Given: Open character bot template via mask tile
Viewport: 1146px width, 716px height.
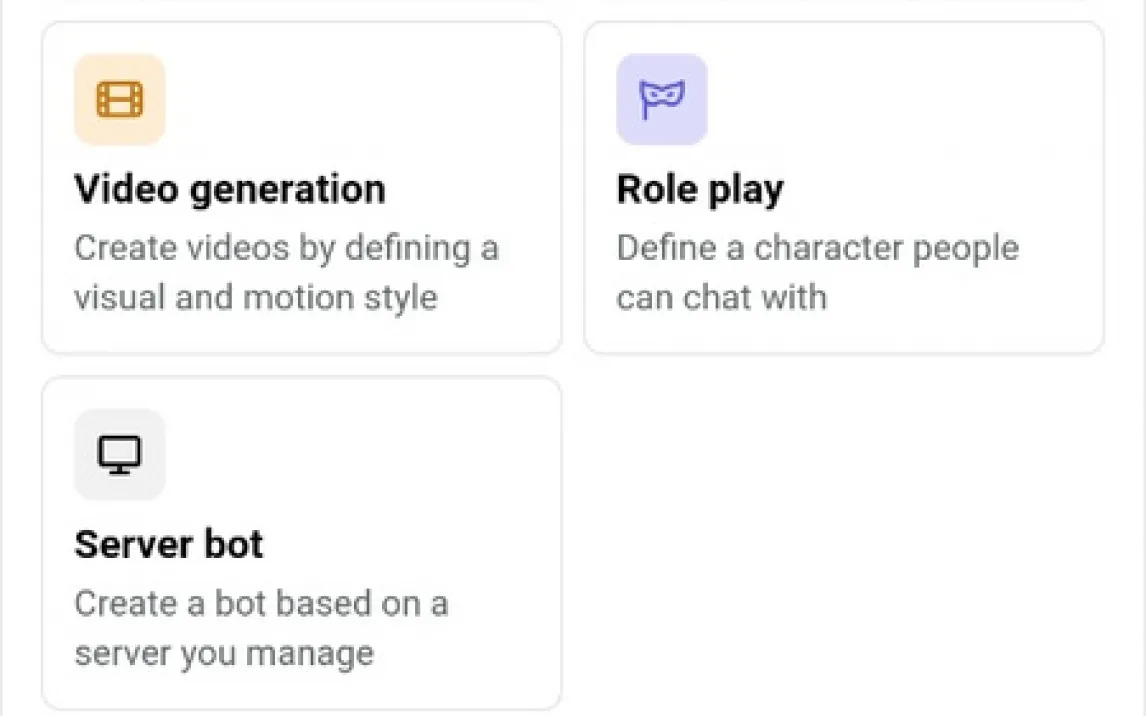Looking at the screenshot, I should click(x=662, y=99).
